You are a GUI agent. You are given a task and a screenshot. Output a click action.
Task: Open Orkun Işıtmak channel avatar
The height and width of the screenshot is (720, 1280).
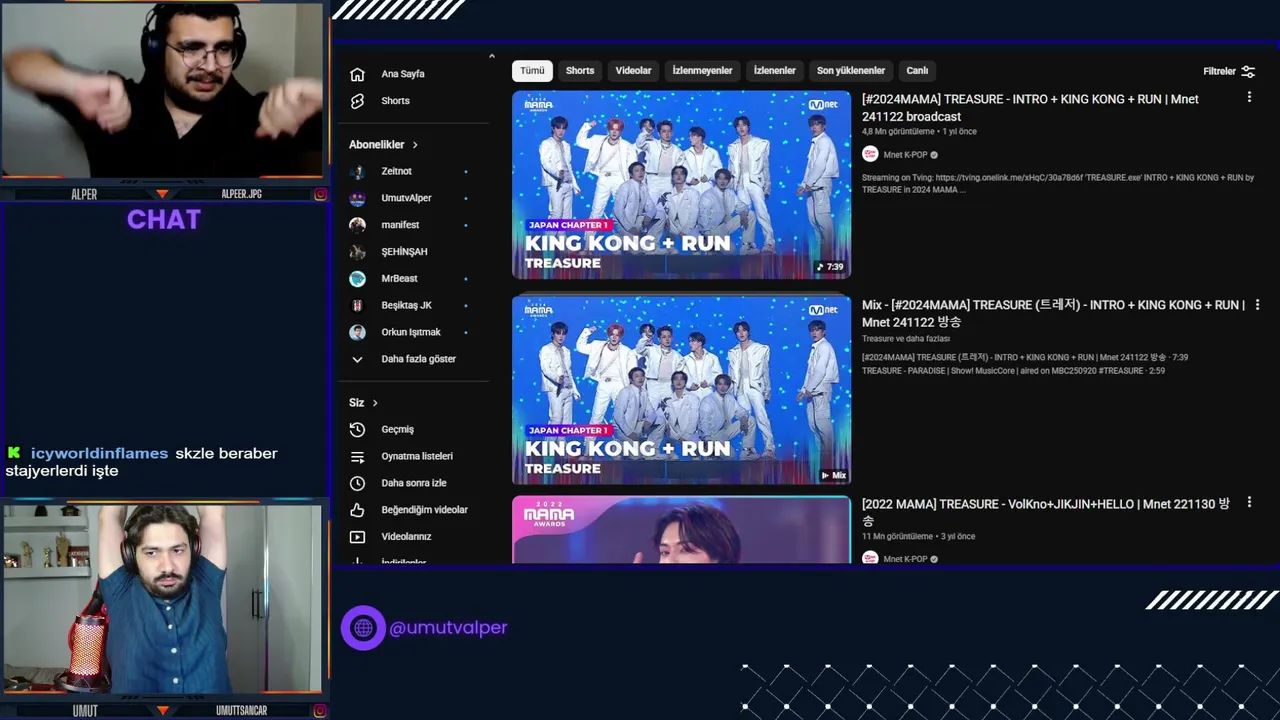coord(357,332)
